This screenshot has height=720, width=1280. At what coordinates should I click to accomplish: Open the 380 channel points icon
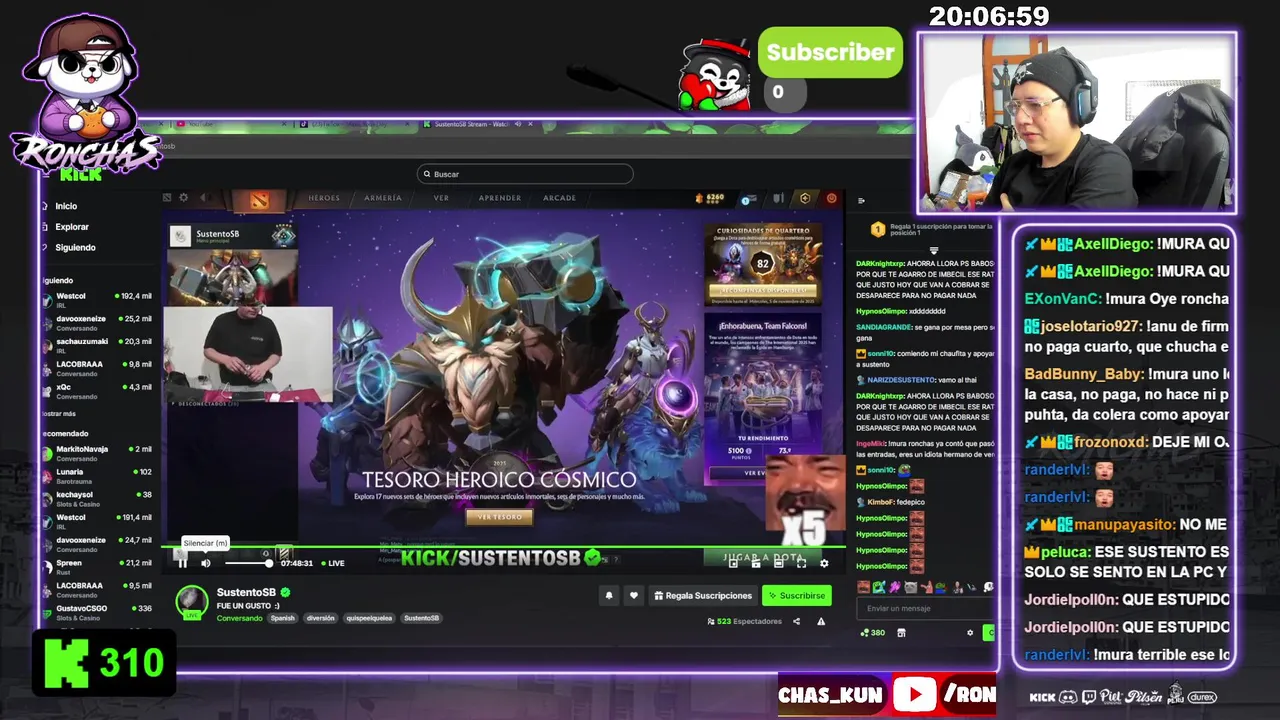(872, 632)
